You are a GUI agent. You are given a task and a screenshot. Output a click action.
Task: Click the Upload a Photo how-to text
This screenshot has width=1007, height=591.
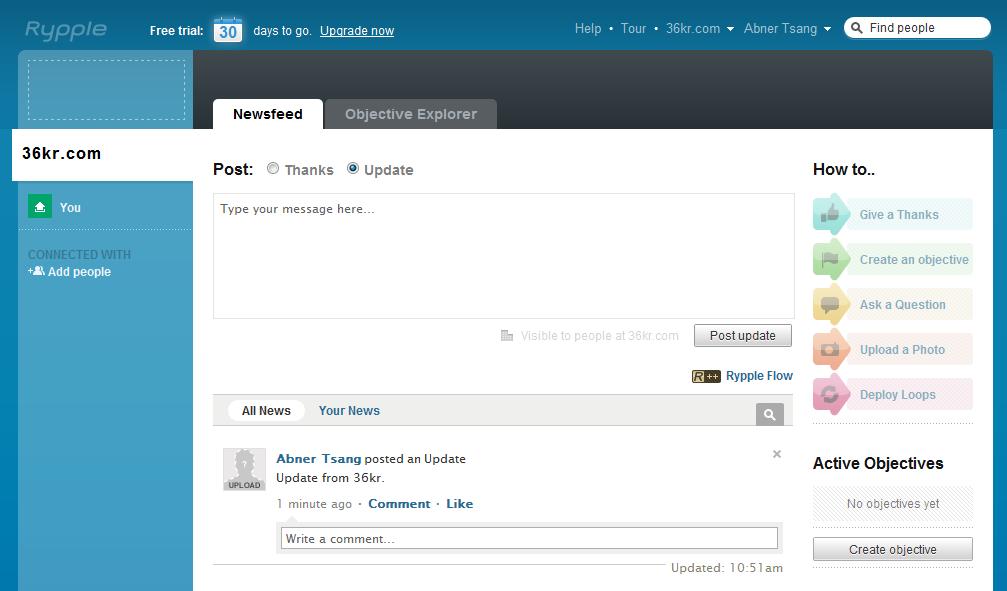[902, 349]
